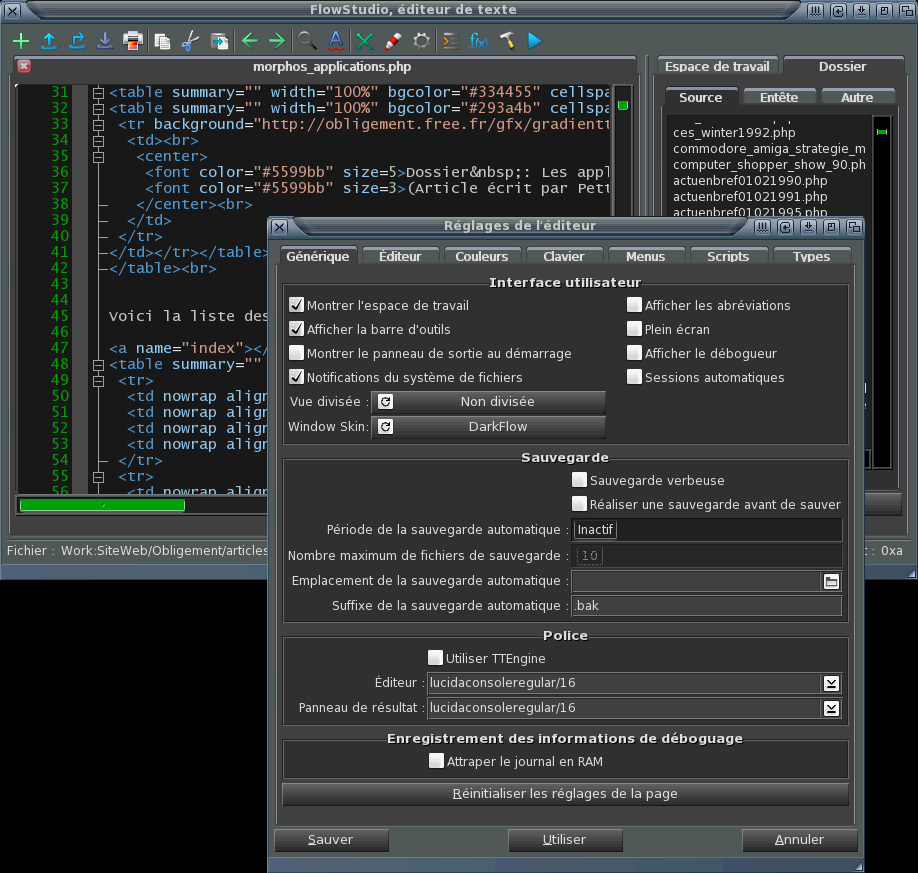This screenshot has height=873, width=918.
Task: Open search with the magnifying glass icon
Action: pyautogui.click(x=307, y=41)
